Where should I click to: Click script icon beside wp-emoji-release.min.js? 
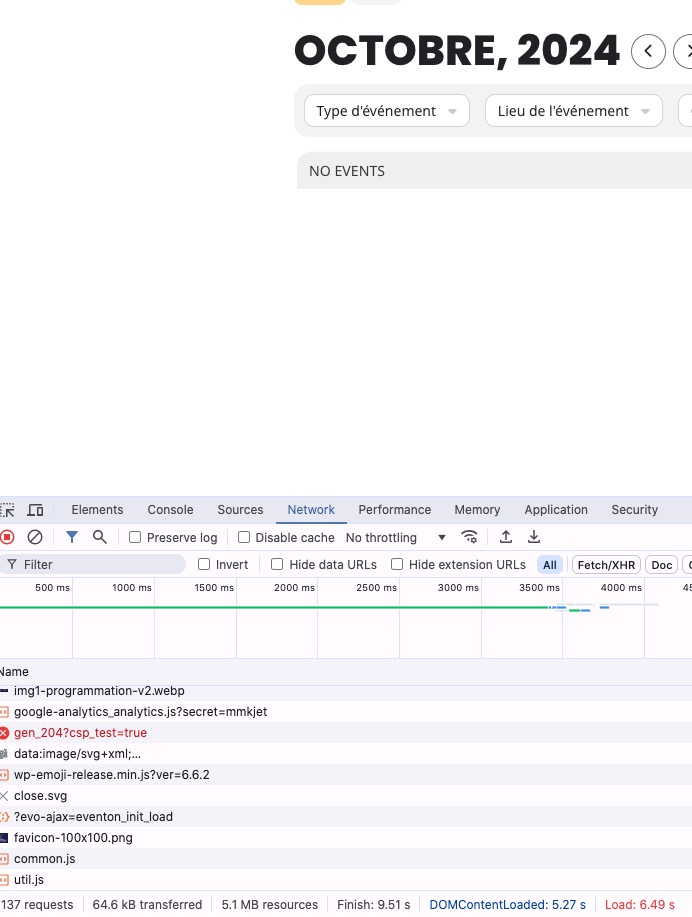click(x=5, y=775)
